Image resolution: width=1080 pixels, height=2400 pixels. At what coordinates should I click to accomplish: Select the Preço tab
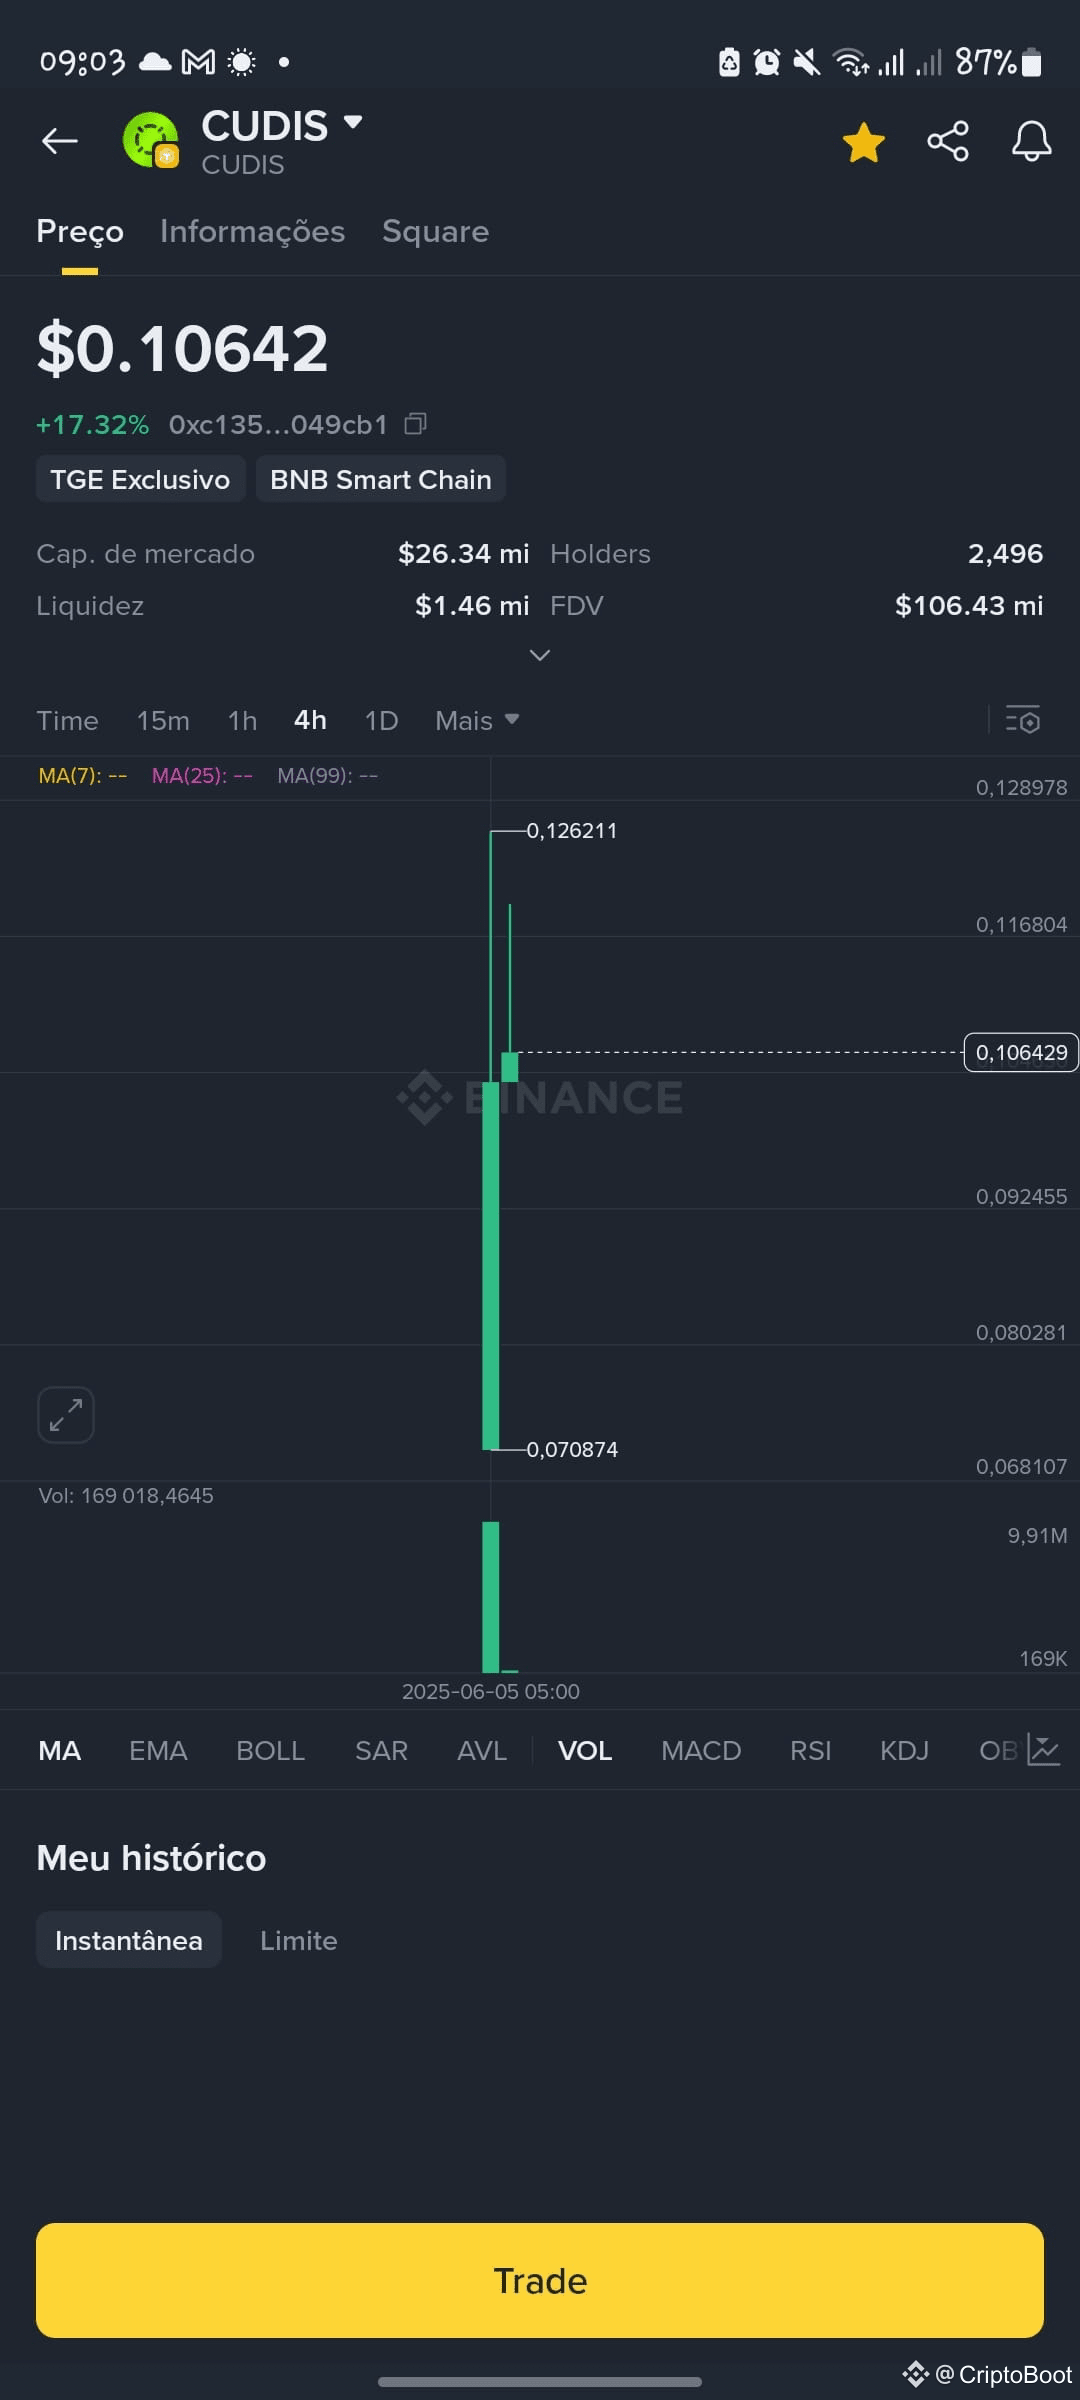pos(80,231)
